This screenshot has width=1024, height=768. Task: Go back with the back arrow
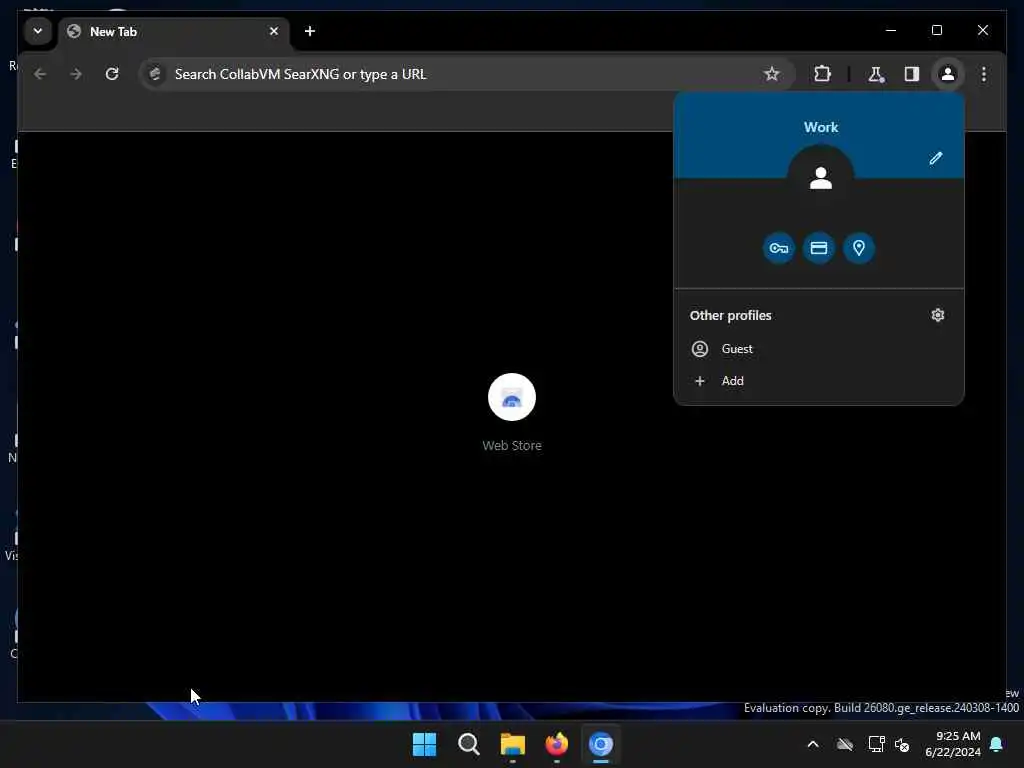(x=40, y=74)
